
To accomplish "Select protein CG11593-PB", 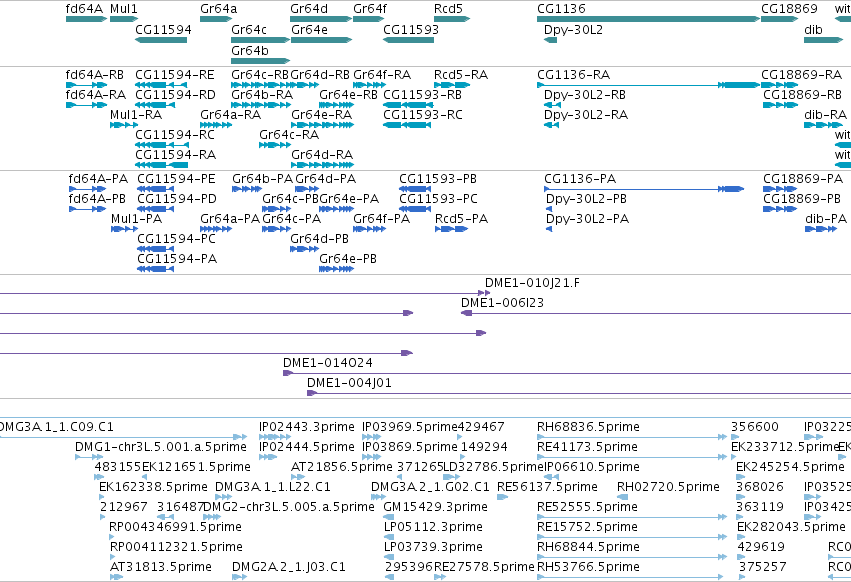I will (438, 179).
